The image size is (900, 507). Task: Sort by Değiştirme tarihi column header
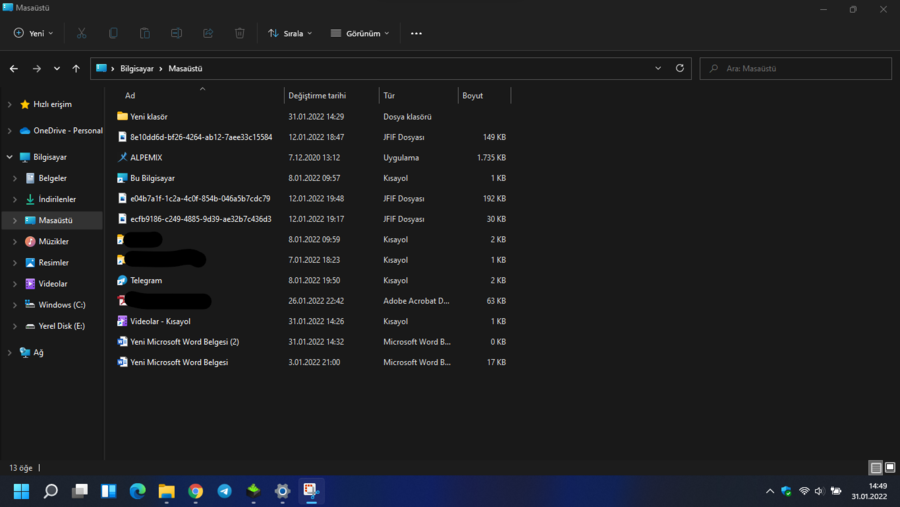317,96
